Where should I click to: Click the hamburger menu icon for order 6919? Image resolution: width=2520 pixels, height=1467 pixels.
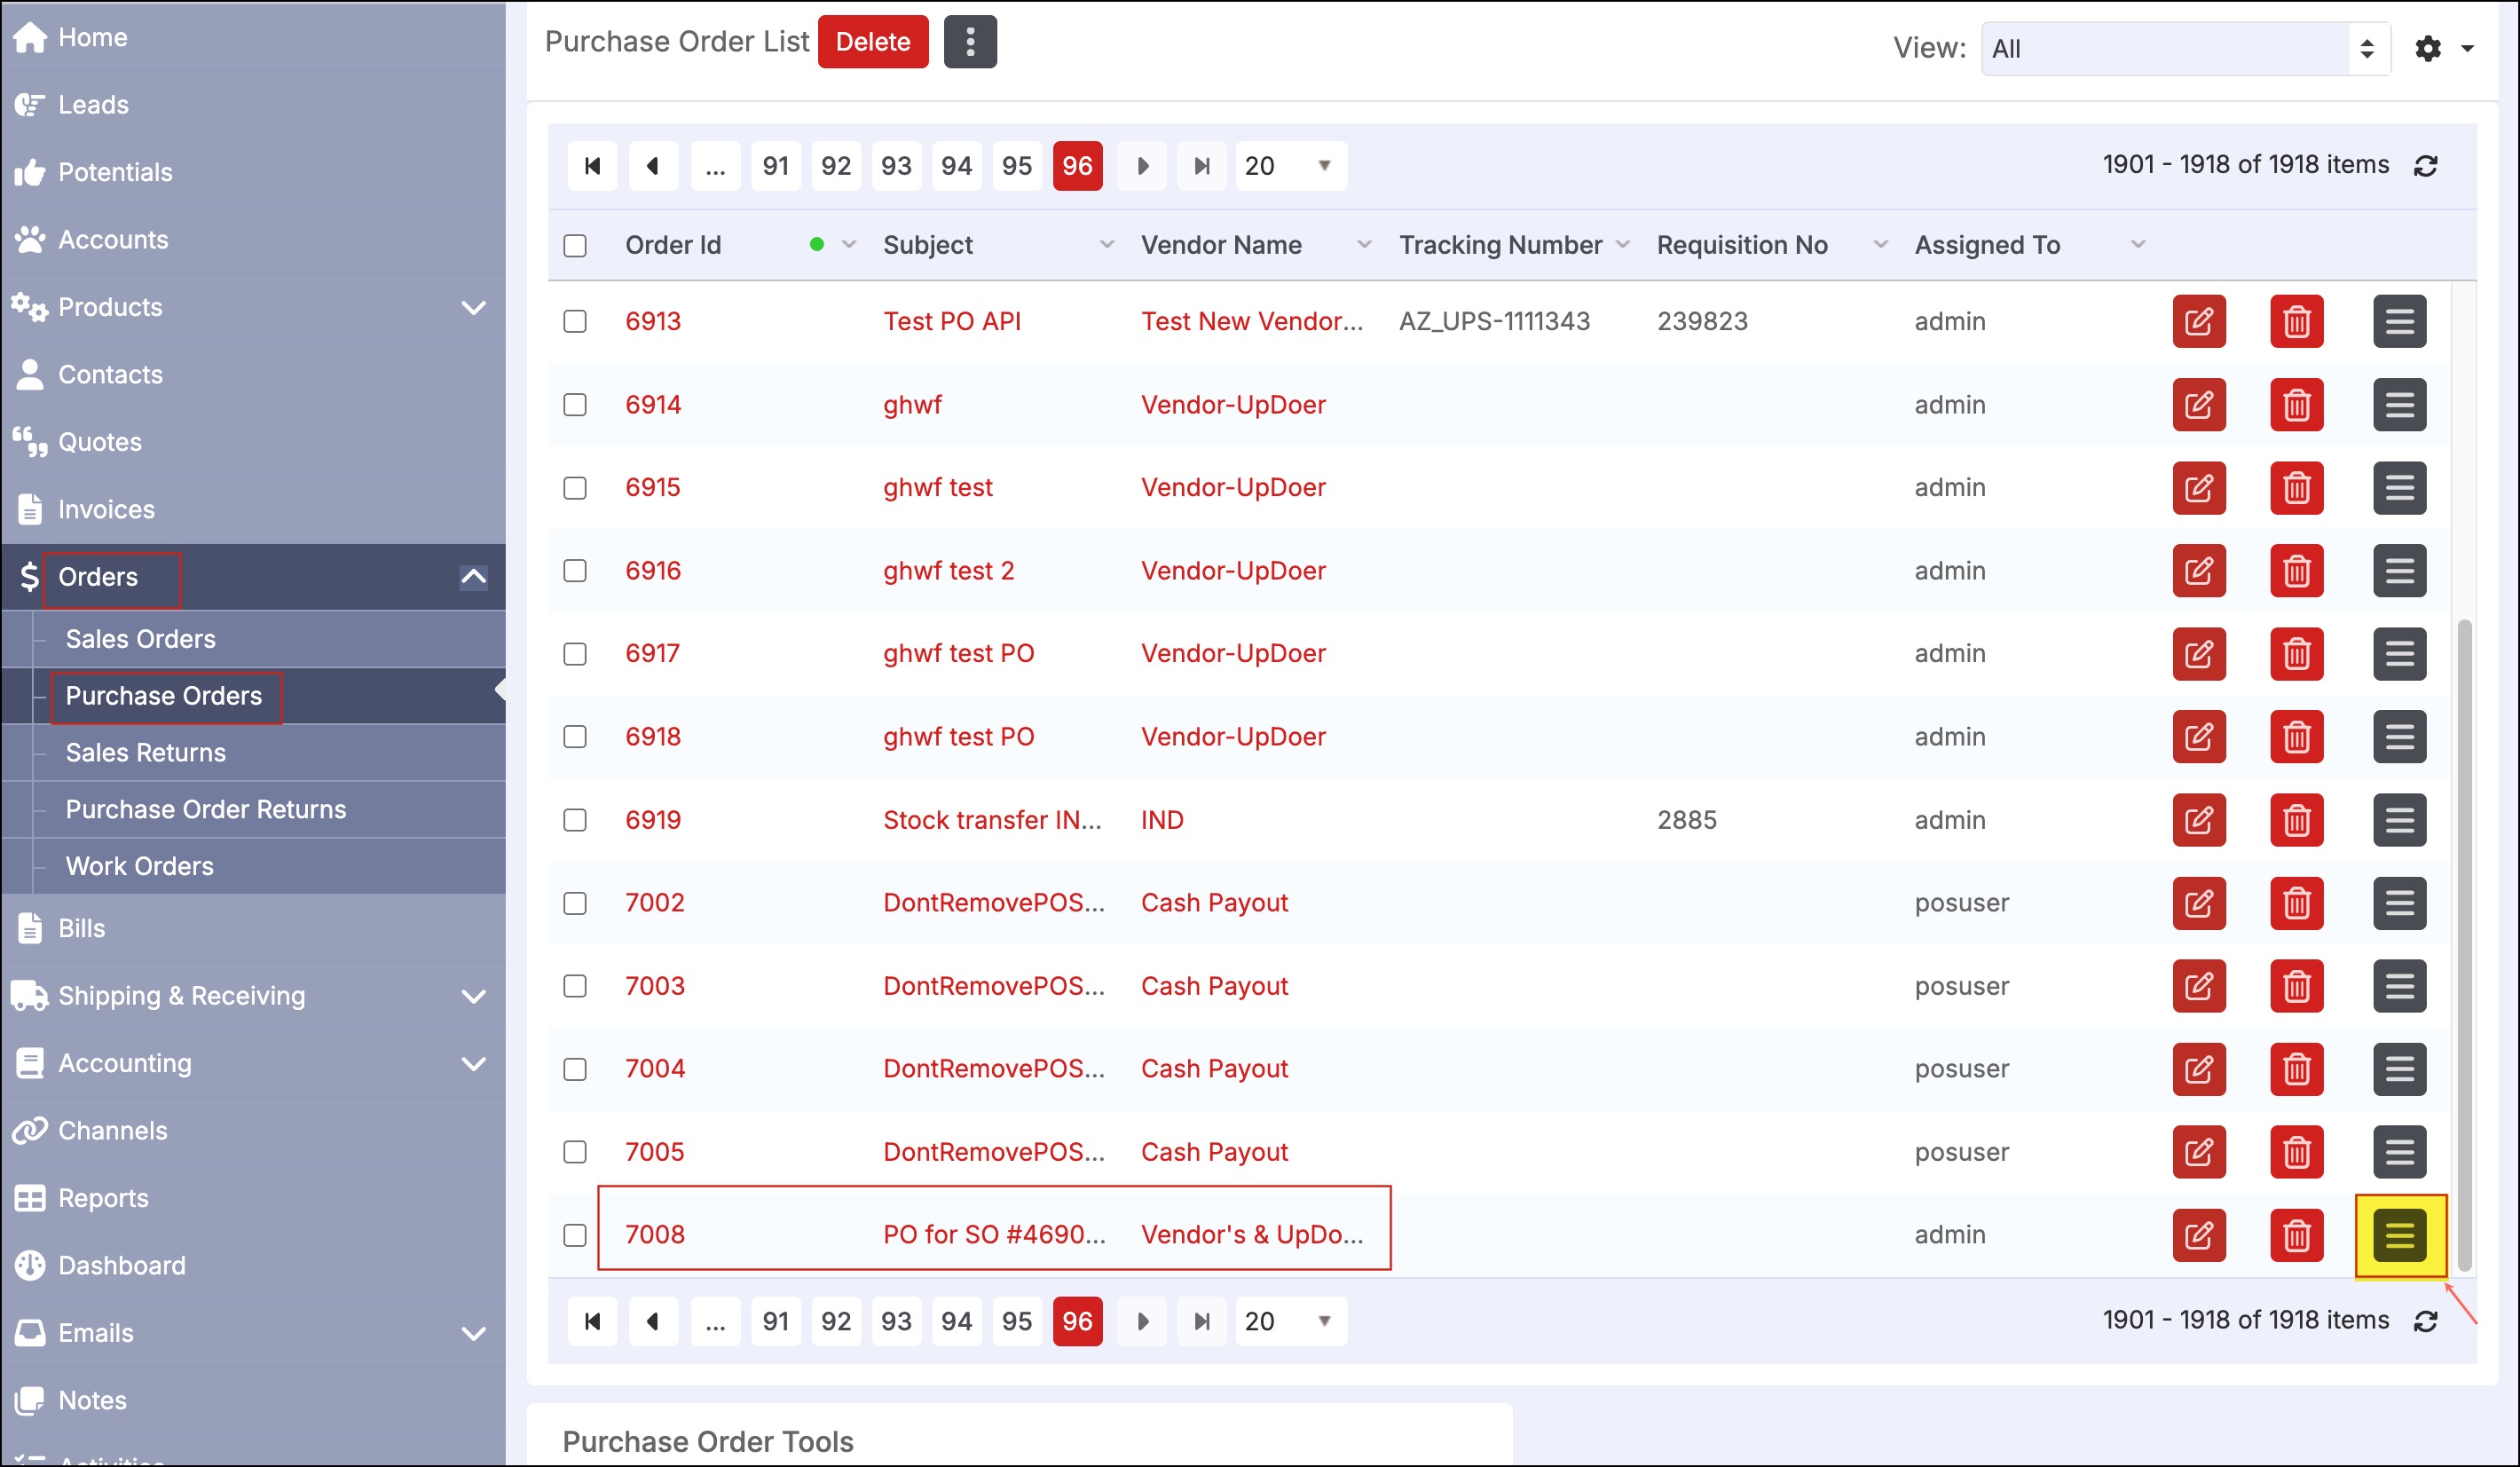click(x=2399, y=820)
